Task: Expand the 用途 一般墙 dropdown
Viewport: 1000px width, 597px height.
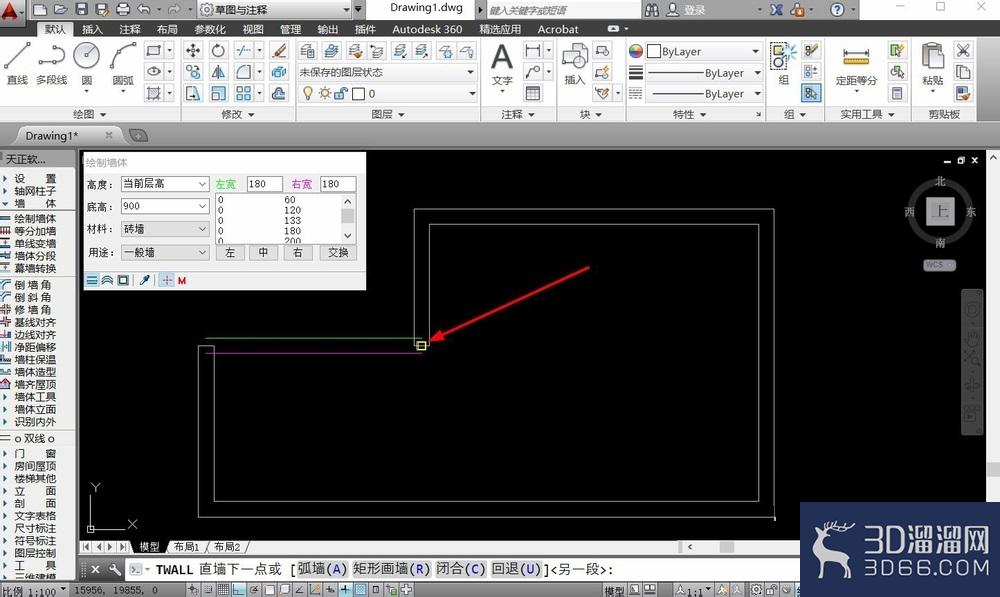Action: pos(165,253)
